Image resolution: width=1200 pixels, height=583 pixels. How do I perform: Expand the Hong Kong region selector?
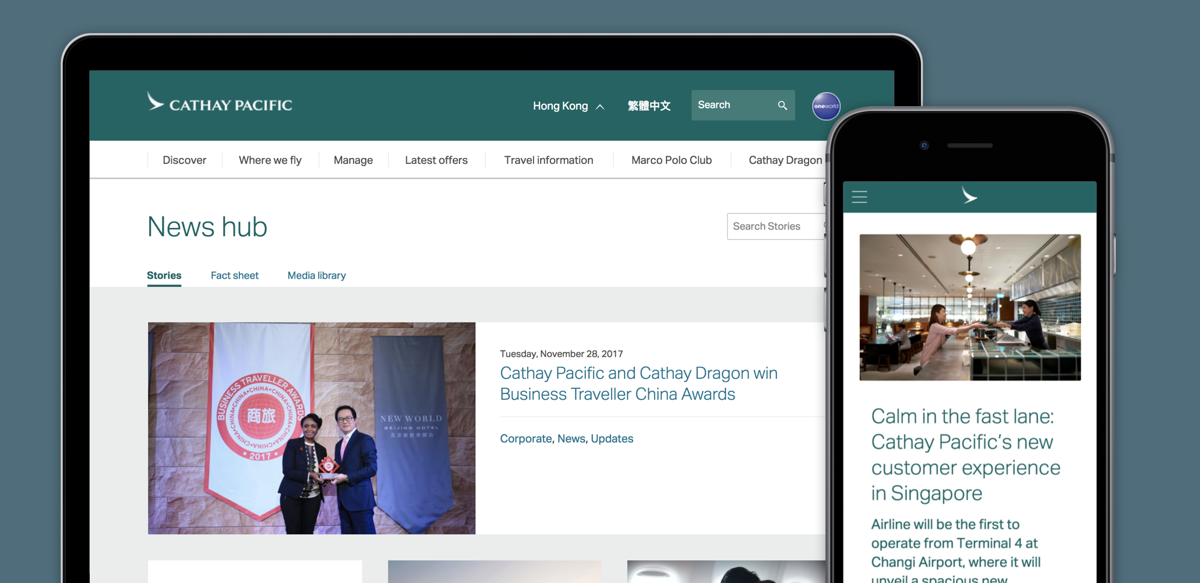pos(568,106)
